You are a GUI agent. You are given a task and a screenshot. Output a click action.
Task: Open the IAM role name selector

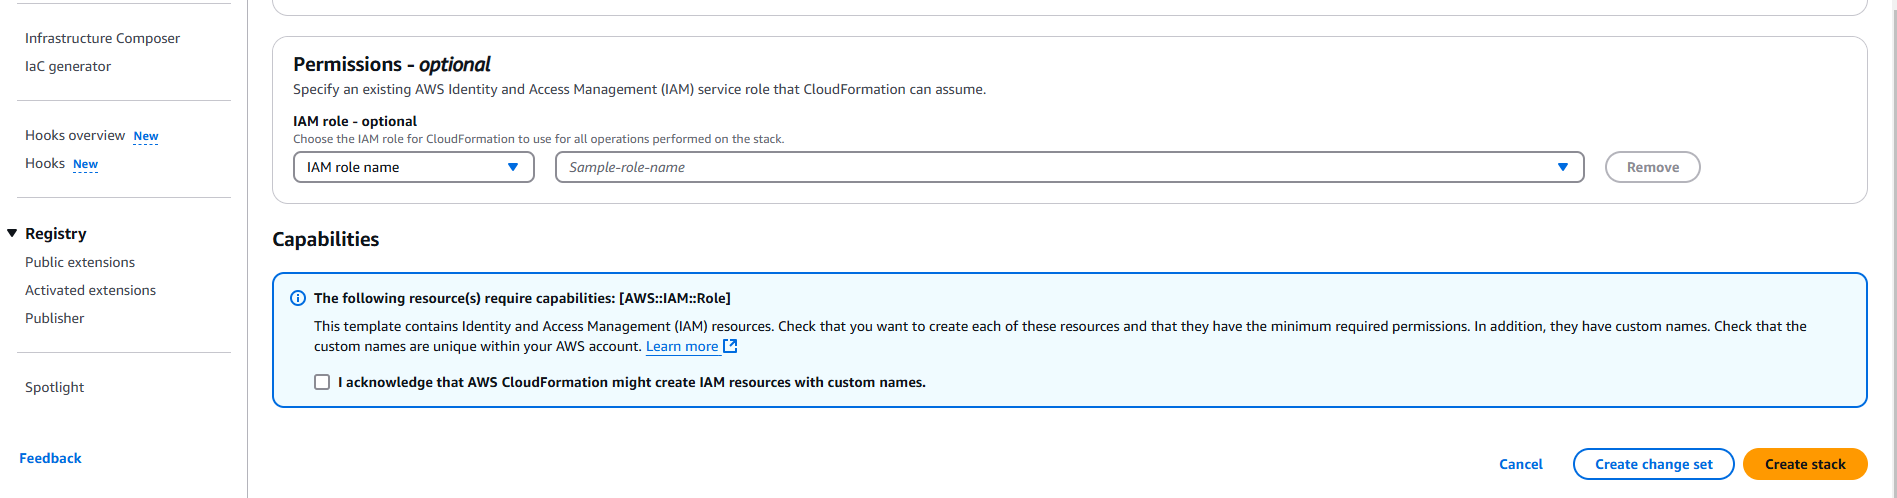pyautogui.click(x=414, y=167)
